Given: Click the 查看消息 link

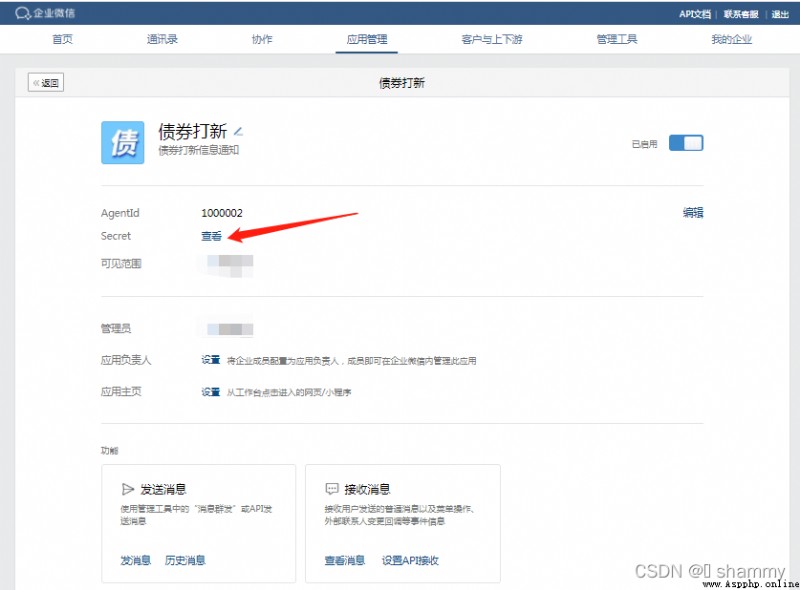Looking at the screenshot, I should pos(345,560).
